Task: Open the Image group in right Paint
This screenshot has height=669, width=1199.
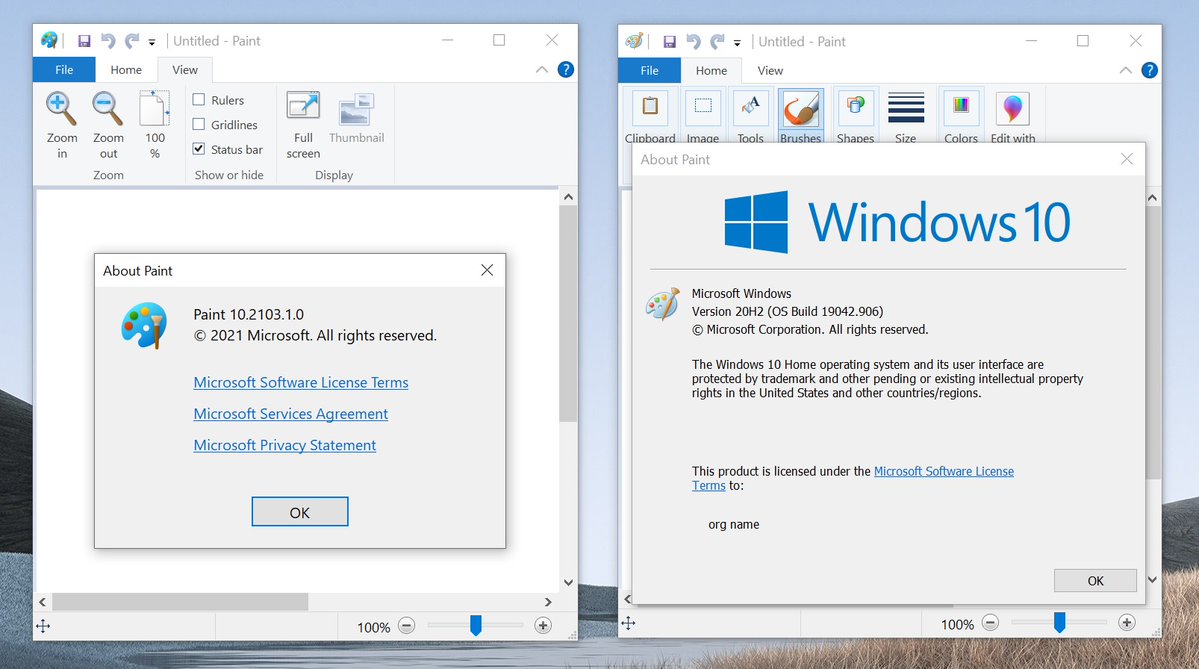Action: tap(703, 117)
